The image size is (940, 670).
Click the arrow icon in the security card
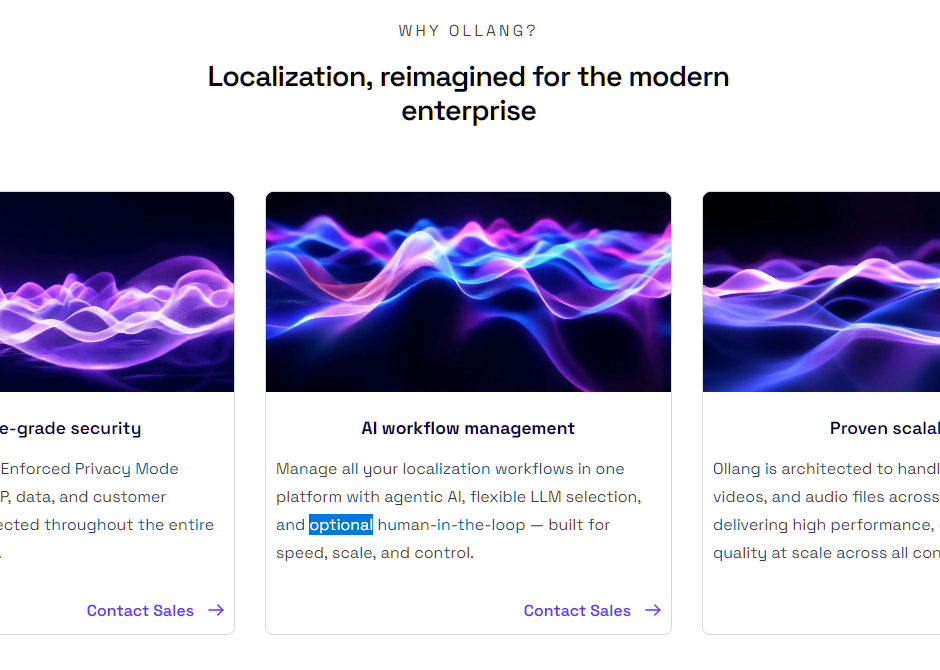[216, 610]
